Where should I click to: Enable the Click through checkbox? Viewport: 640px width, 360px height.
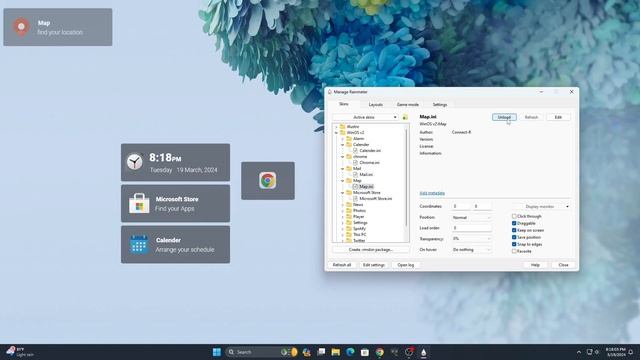pos(514,216)
